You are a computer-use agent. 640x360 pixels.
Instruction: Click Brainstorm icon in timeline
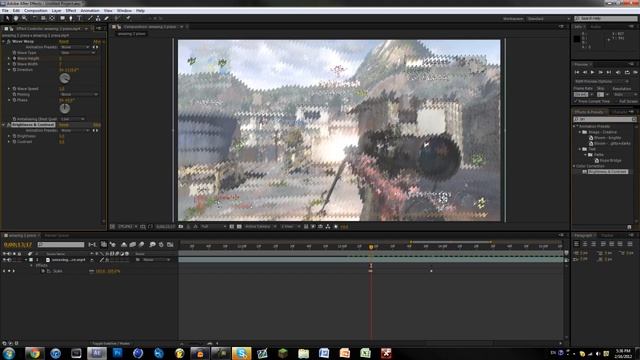(152, 244)
